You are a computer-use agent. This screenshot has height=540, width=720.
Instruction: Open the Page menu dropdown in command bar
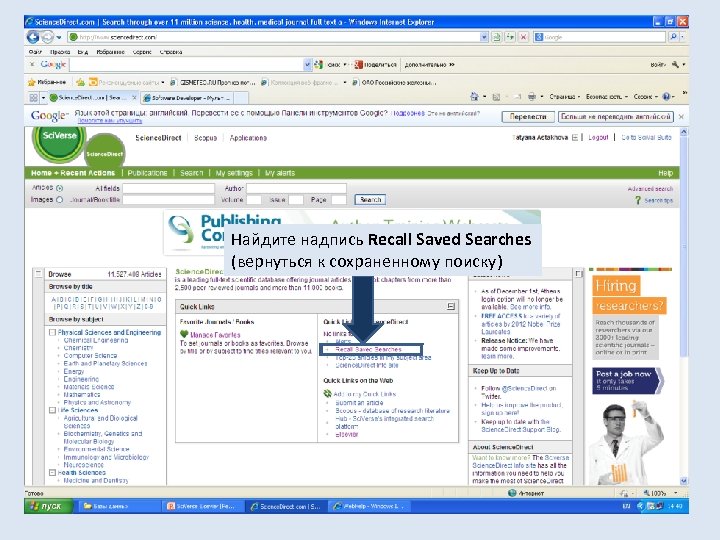[565, 96]
